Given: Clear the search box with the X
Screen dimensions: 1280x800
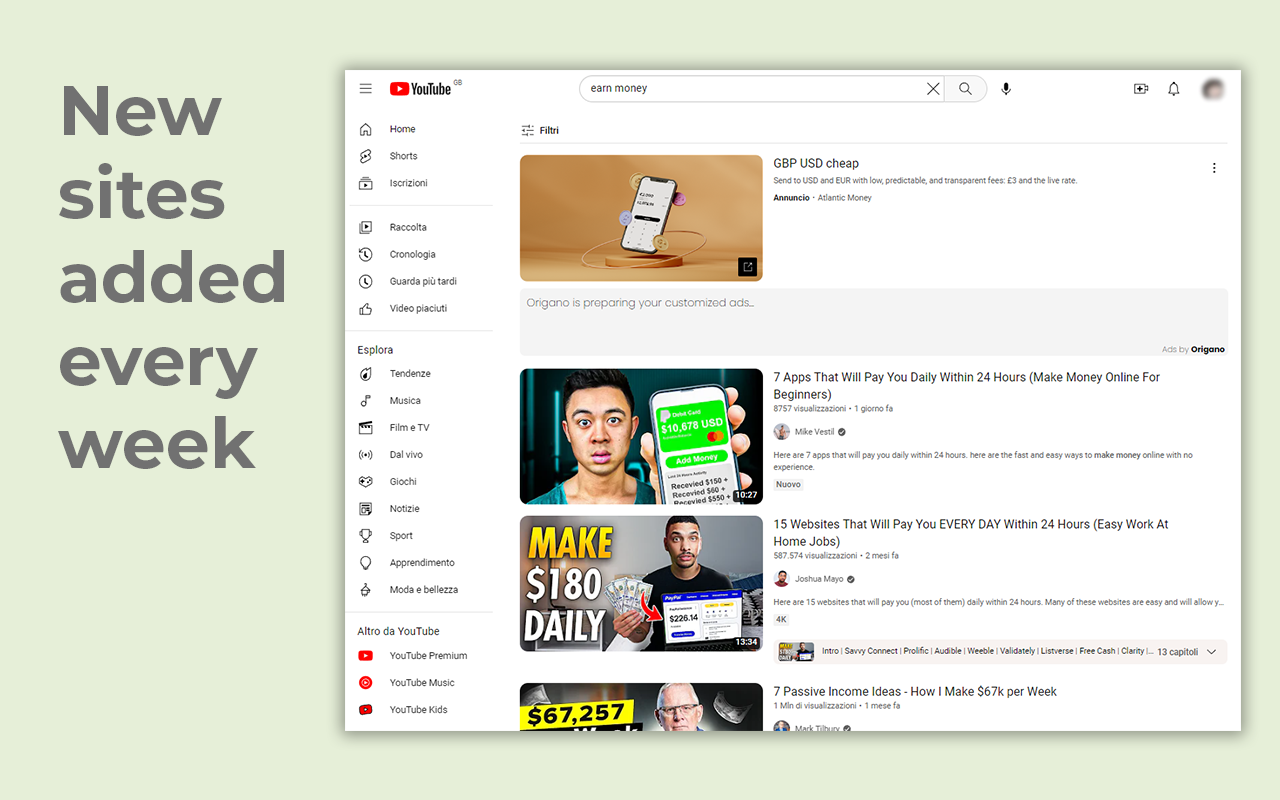Looking at the screenshot, I should coord(933,89).
